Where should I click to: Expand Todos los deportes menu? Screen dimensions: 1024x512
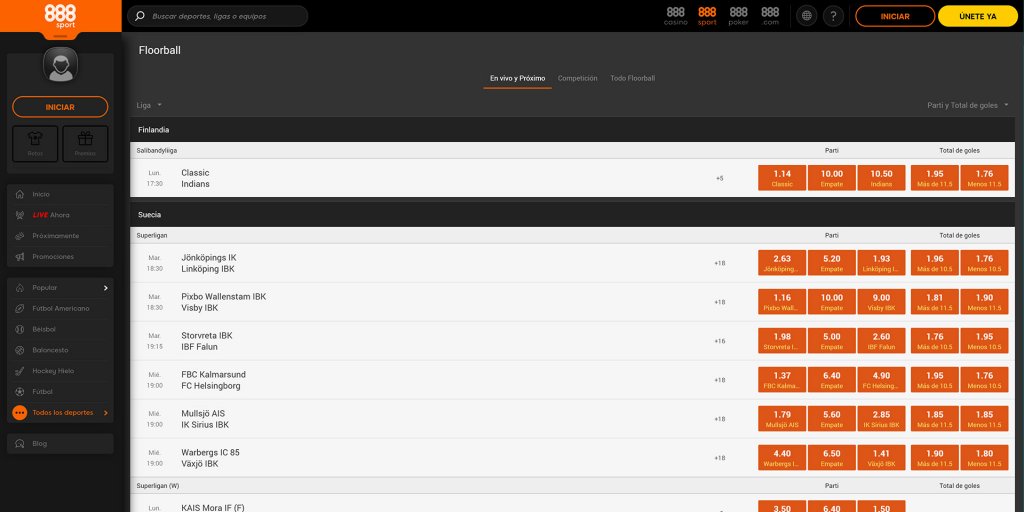(60, 413)
